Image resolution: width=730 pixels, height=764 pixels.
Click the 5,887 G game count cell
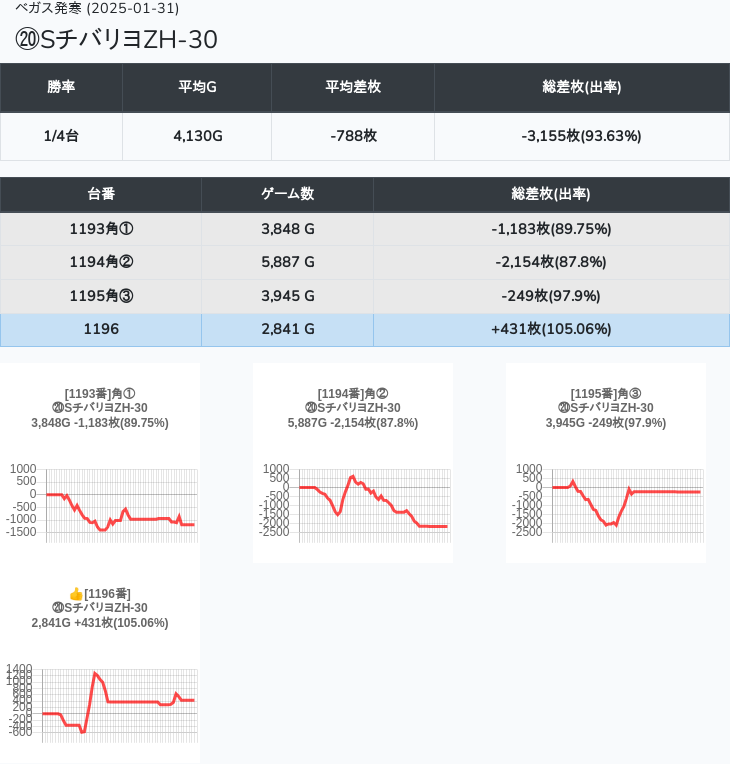[287, 262]
